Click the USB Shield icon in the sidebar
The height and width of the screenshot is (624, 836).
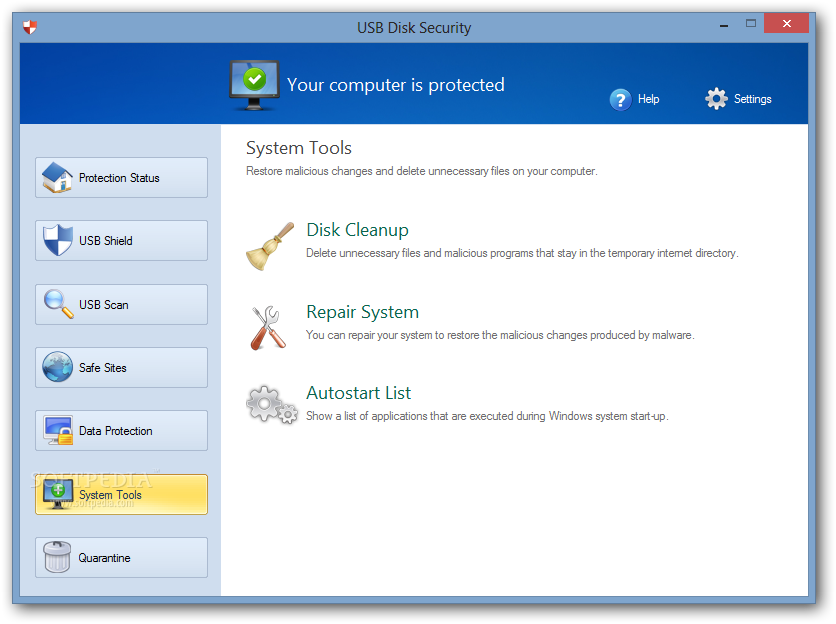58,240
